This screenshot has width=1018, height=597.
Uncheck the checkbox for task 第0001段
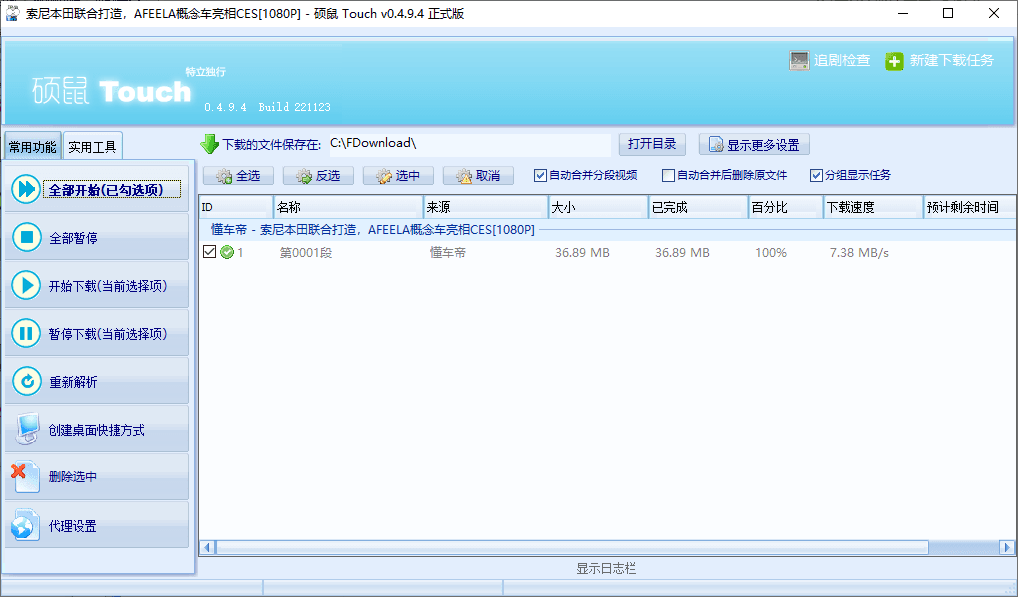point(209,252)
